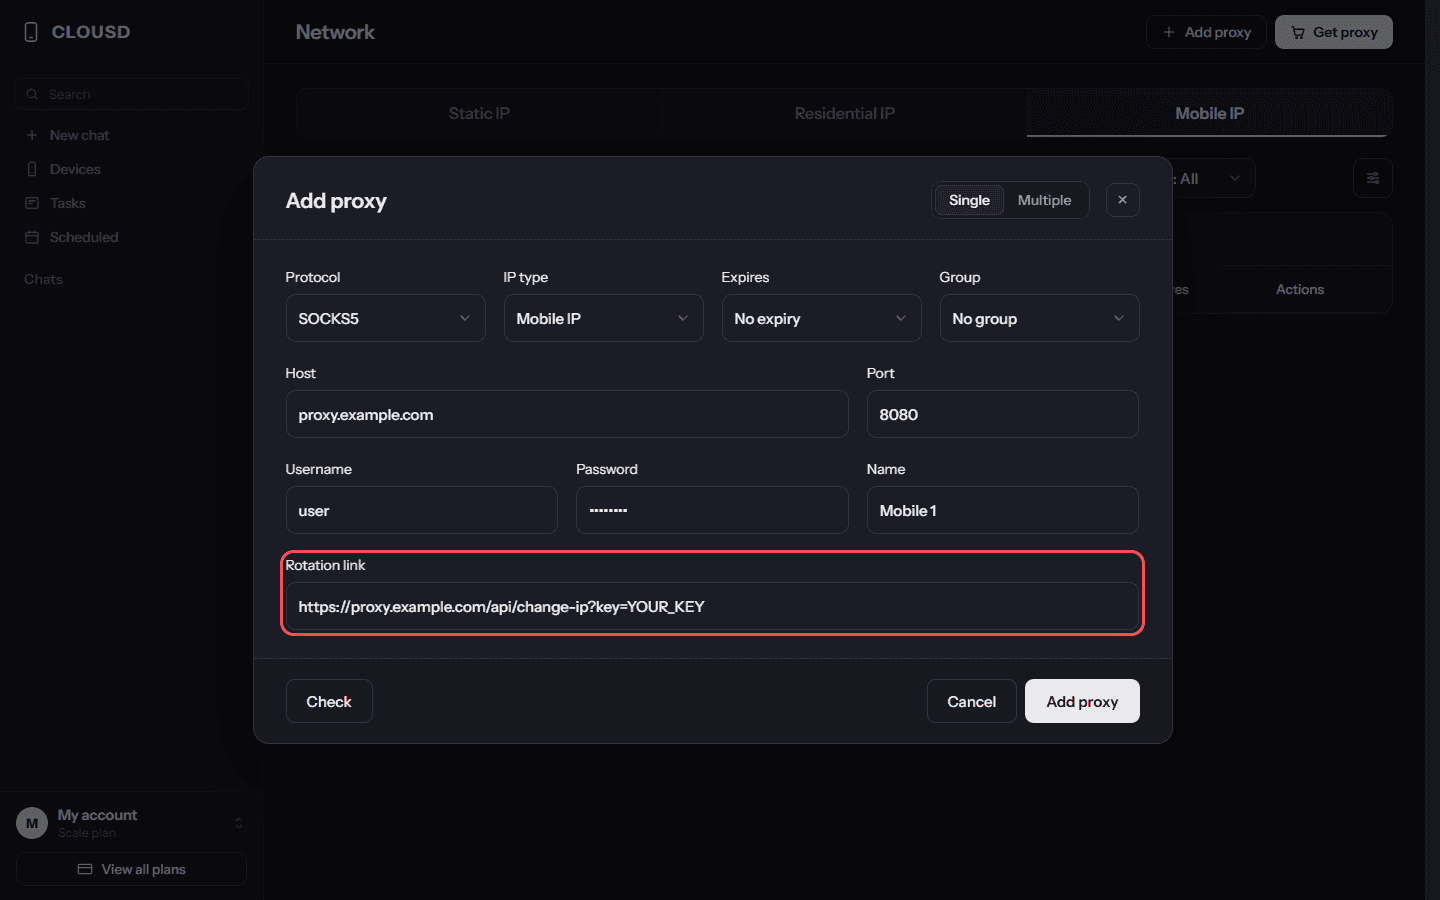Screen dimensions: 1440x900
Task: Click the search magnifier icon in sidebar
Action: coord(33,94)
